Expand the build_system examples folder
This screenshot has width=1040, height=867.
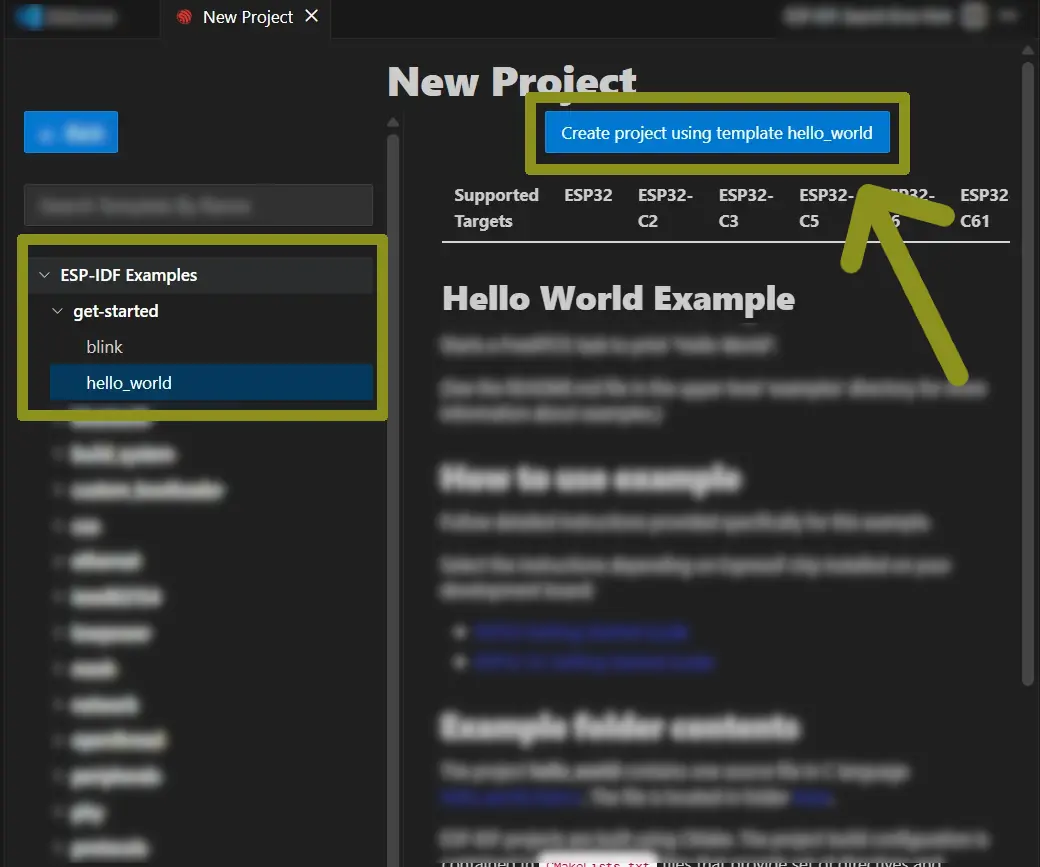(x=122, y=455)
